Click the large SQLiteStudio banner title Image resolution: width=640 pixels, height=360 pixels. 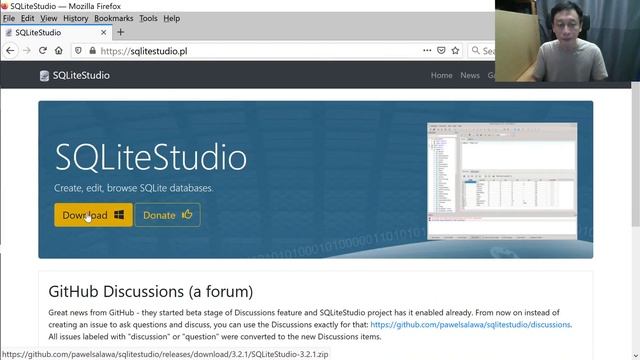(151, 157)
